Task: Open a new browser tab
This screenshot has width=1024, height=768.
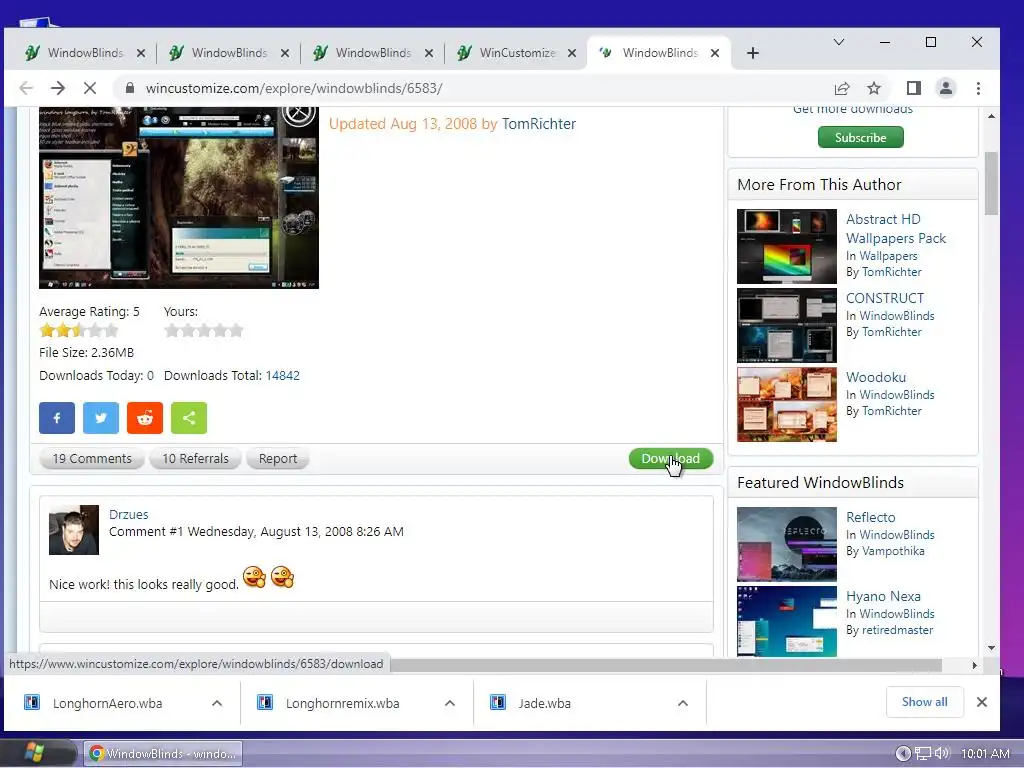Action: tap(752, 53)
